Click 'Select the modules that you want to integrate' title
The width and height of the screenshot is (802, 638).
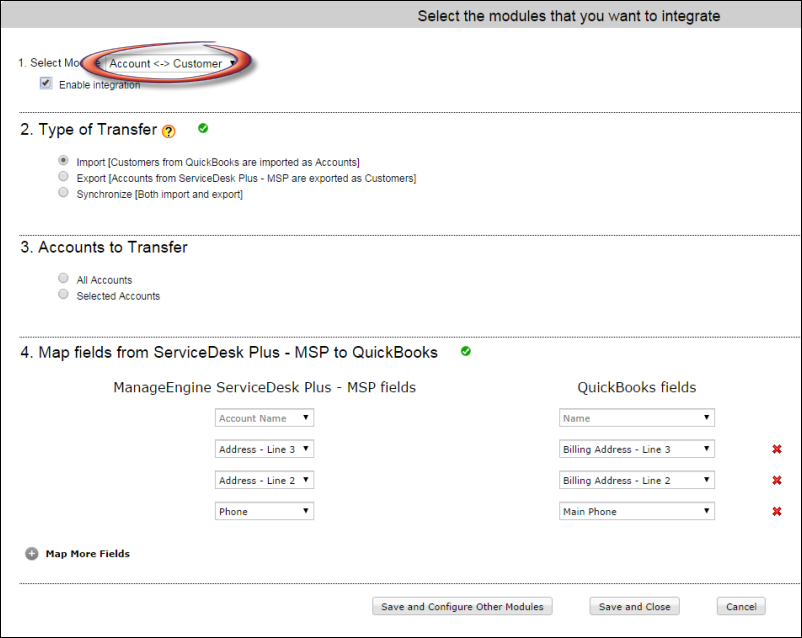point(569,16)
